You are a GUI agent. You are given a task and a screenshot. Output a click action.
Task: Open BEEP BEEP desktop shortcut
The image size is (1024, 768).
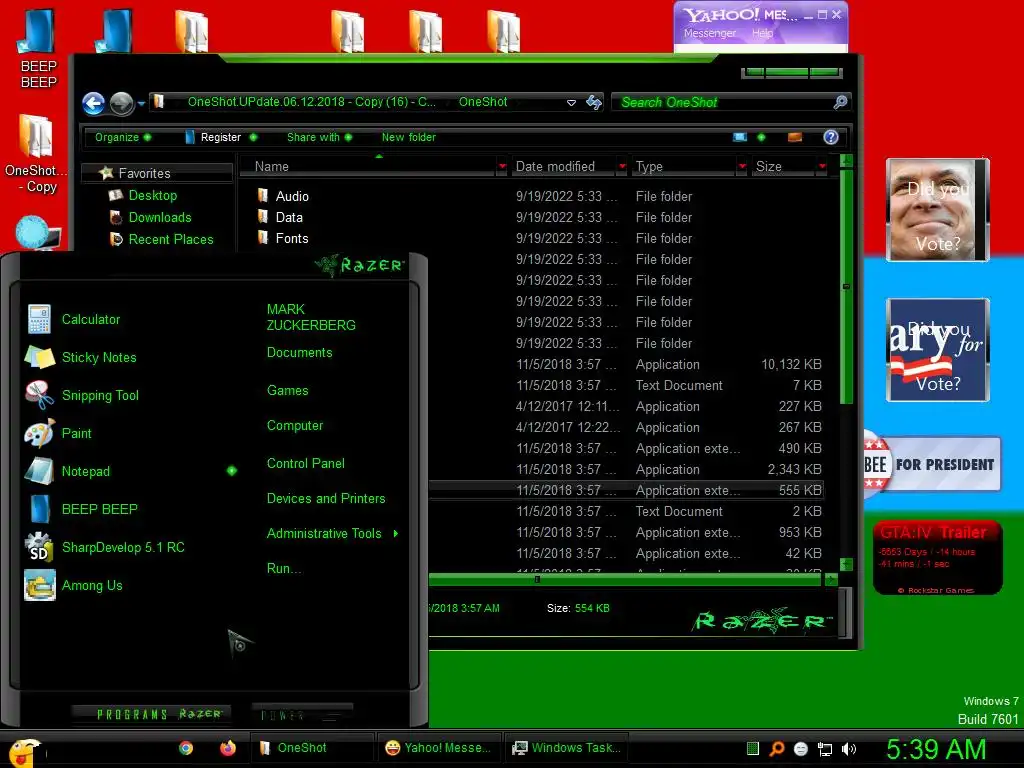(39, 49)
